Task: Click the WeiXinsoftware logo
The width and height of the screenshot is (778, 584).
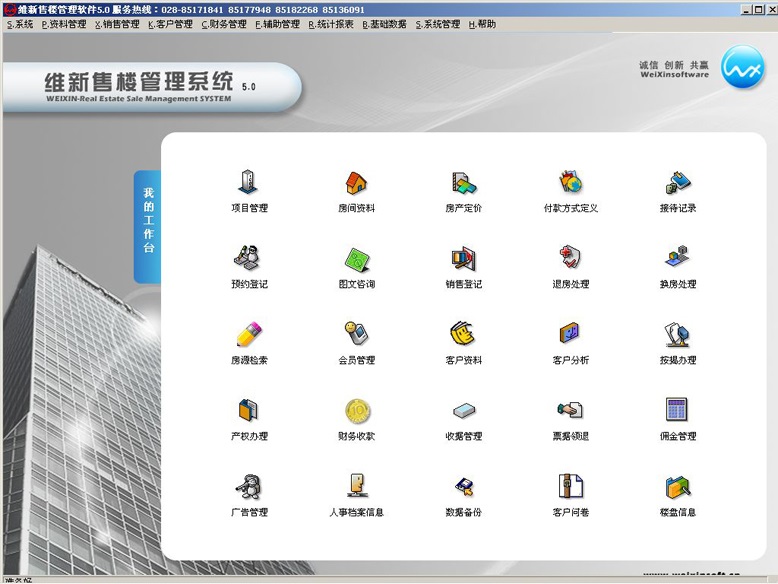Action: [743, 69]
